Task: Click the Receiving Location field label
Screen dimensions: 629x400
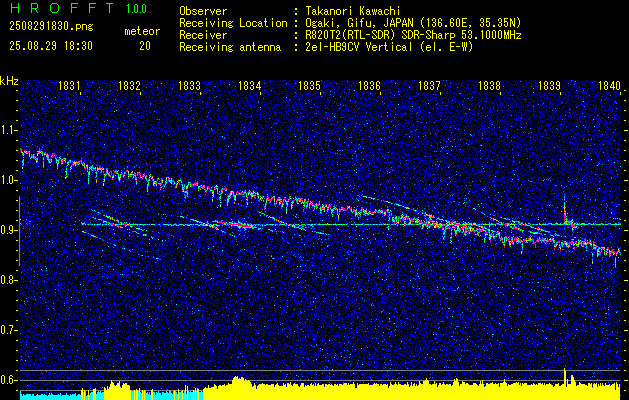Action: [233, 23]
